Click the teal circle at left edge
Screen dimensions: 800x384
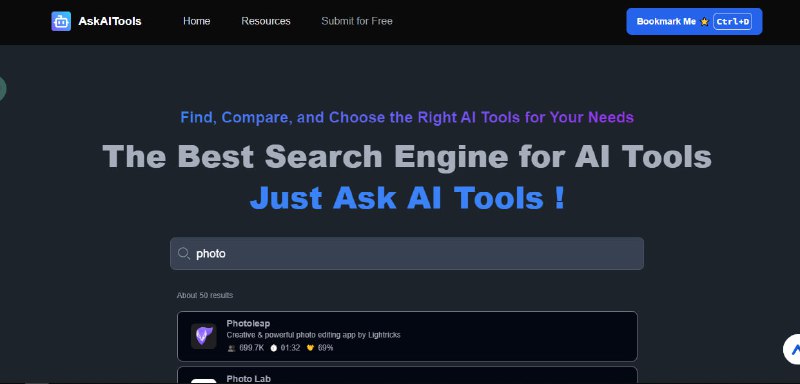click(x=2, y=88)
